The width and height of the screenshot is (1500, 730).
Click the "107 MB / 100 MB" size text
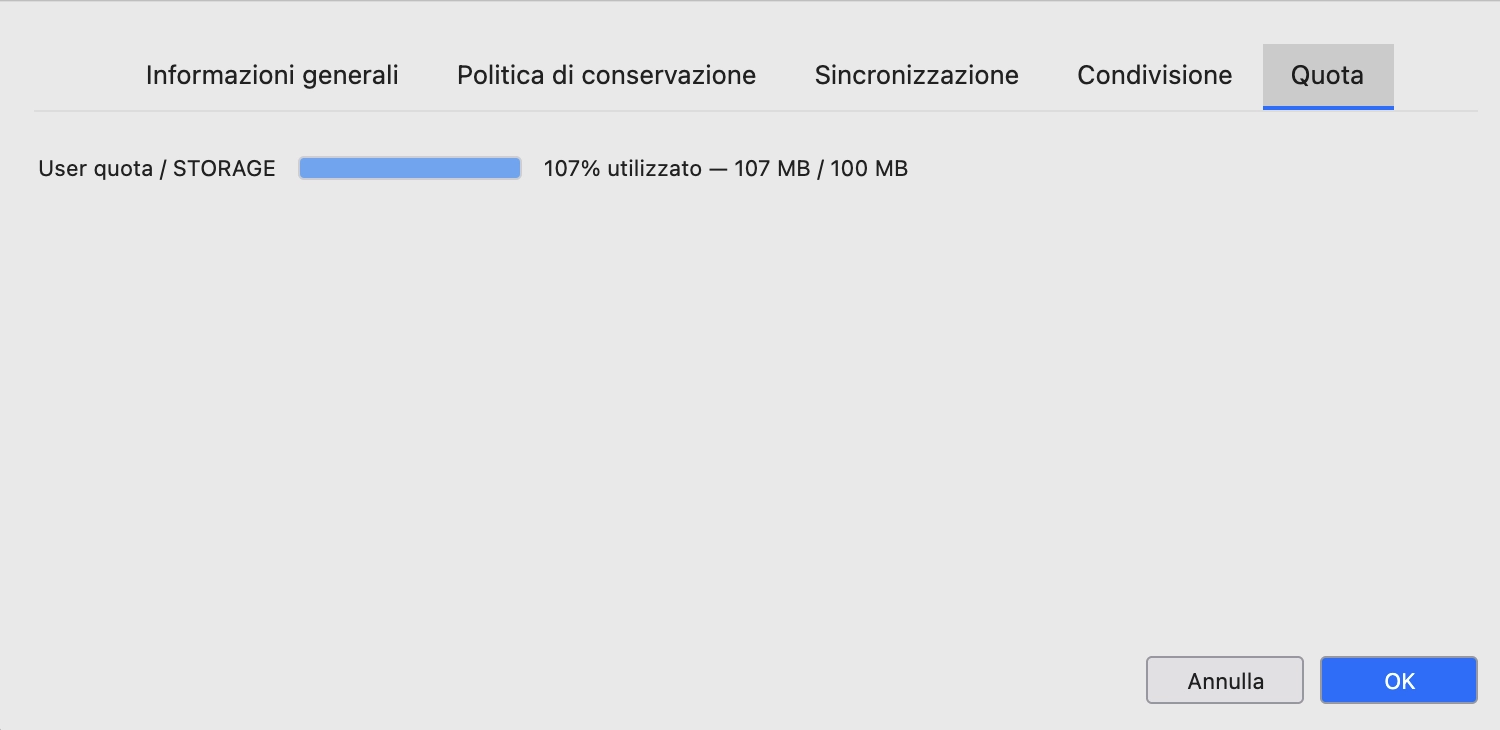[821, 168]
